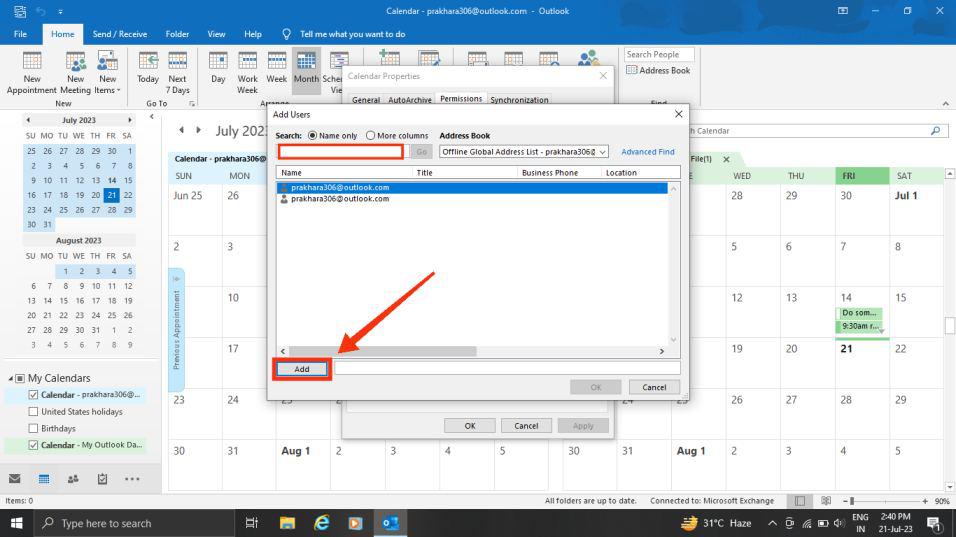The image size is (956, 537).
Task: Click the Title column header
Action: pos(465,172)
